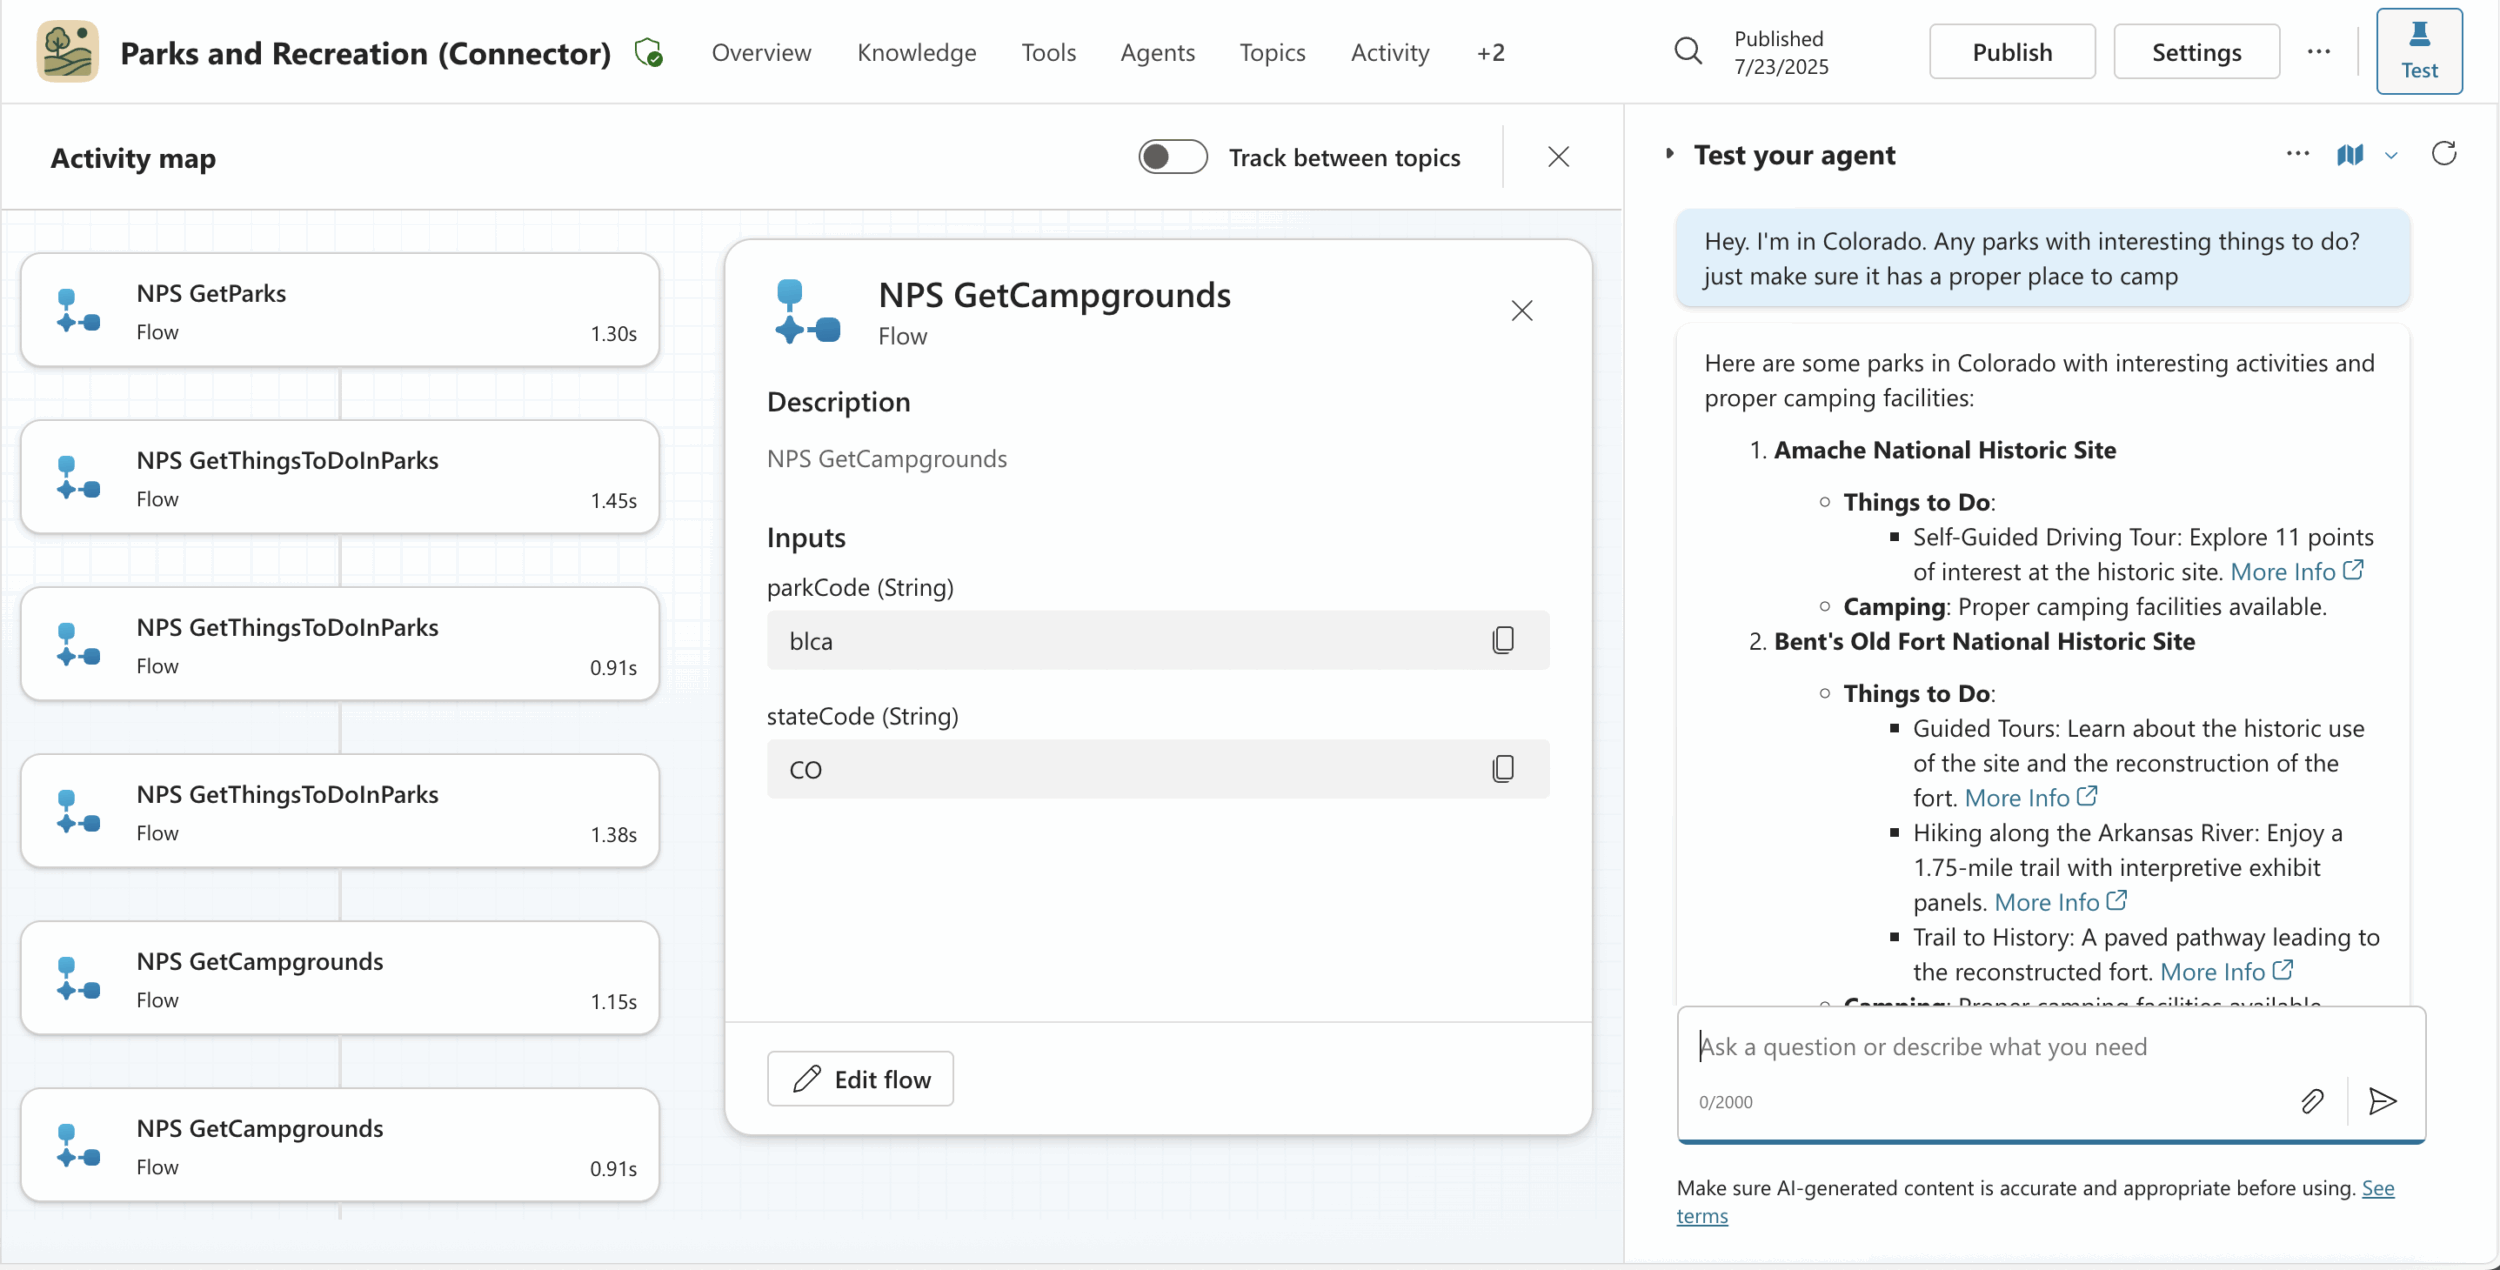Open the Knowledge tab
Screen dimensions: 2500x1270
916,52
